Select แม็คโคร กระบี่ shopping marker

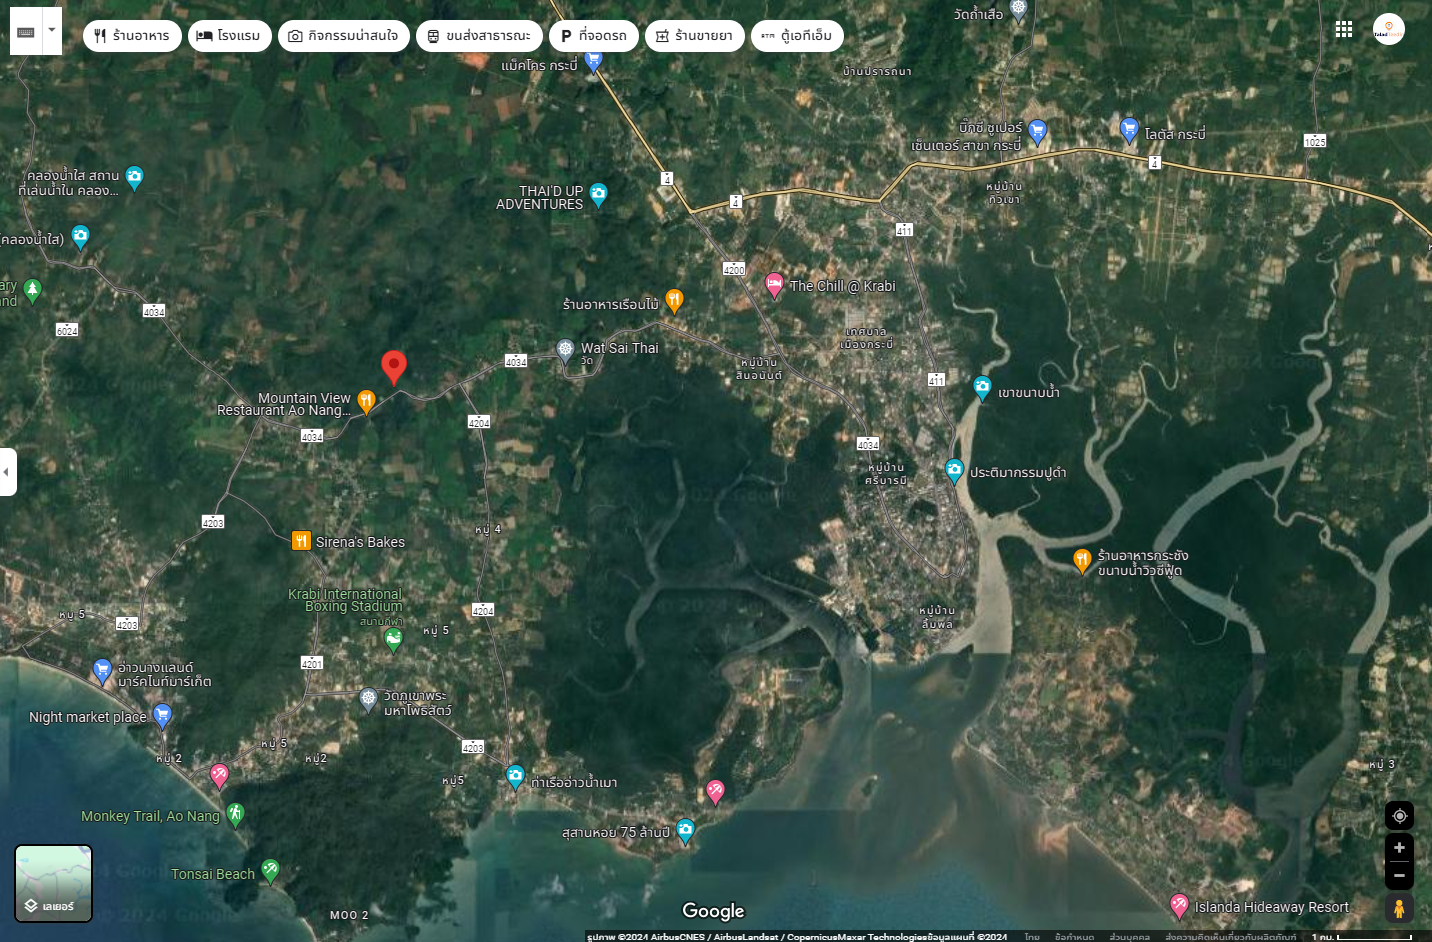coord(594,63)
